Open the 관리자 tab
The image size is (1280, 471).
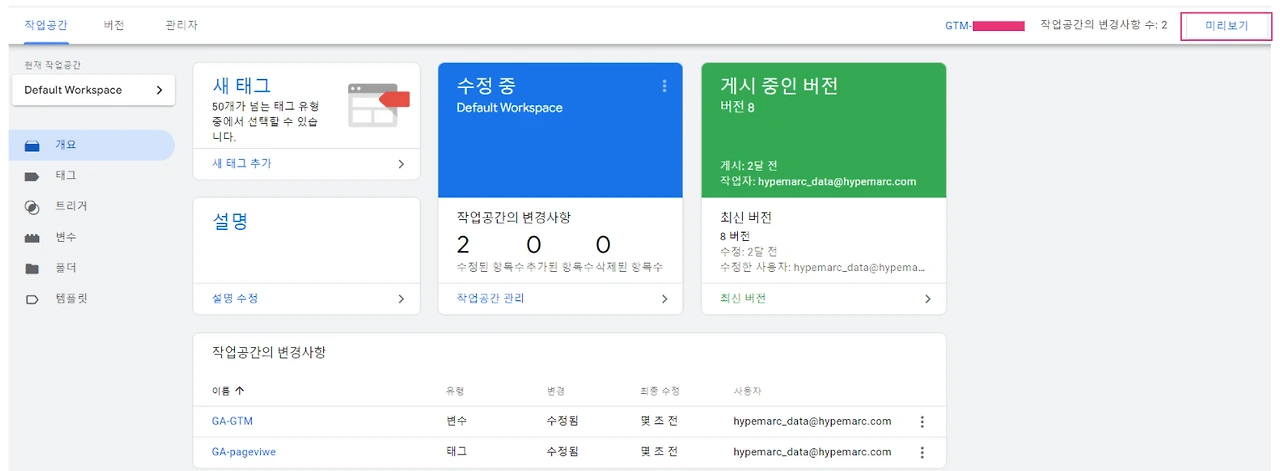click(181, 25)
